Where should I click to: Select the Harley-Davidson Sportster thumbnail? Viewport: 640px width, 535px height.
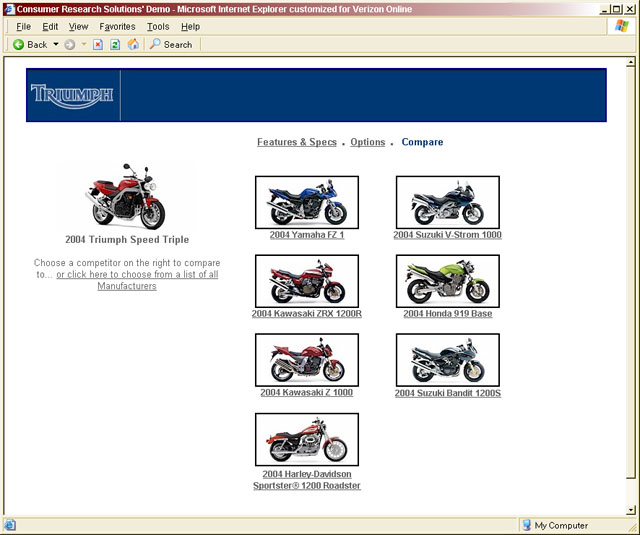(307, 440)
